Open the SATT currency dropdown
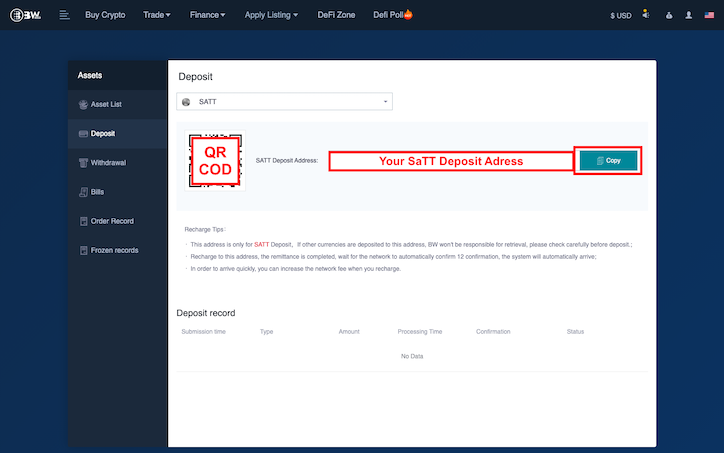This screenshot has height=453, width=724. (284, 102)
